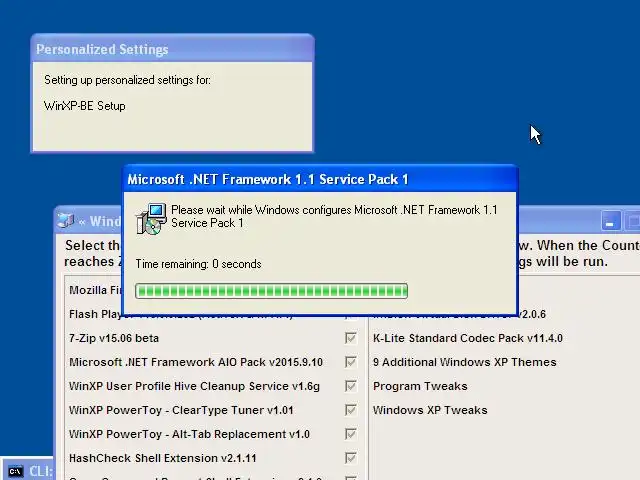Minimize the WPI installer window

click(x=611, y=221)
